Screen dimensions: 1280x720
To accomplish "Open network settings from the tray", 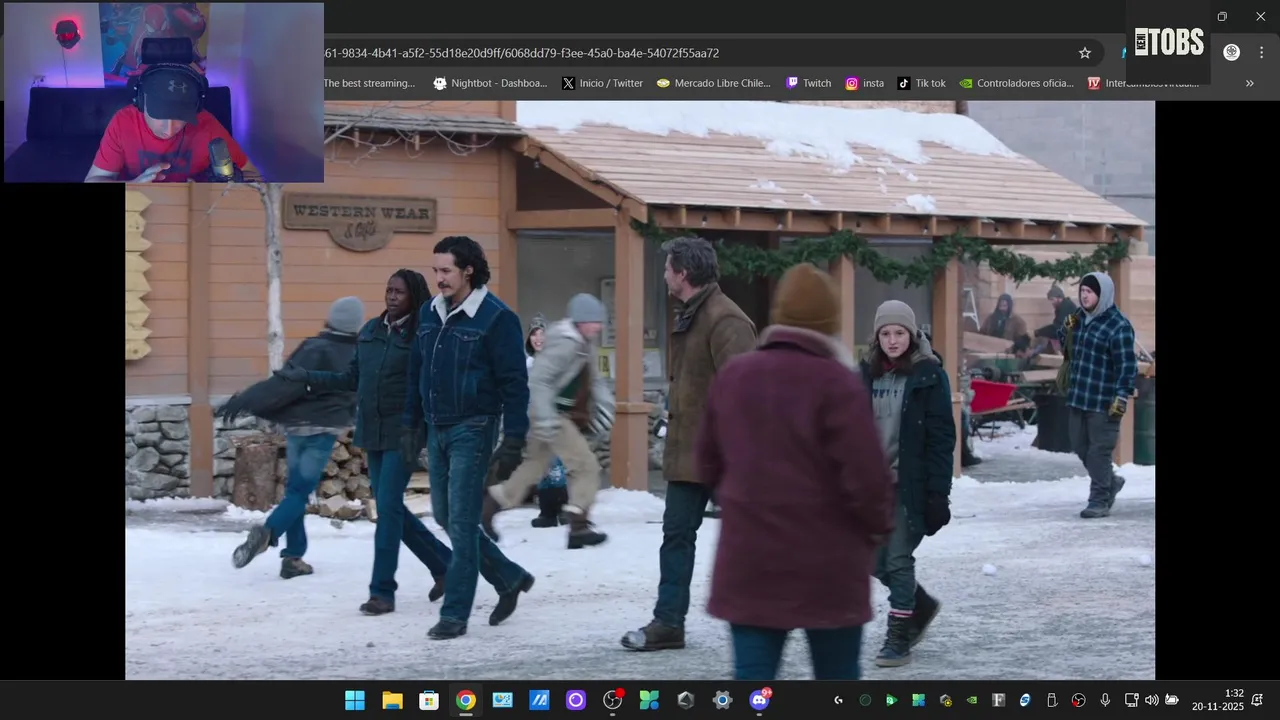I will point(1131,700).
